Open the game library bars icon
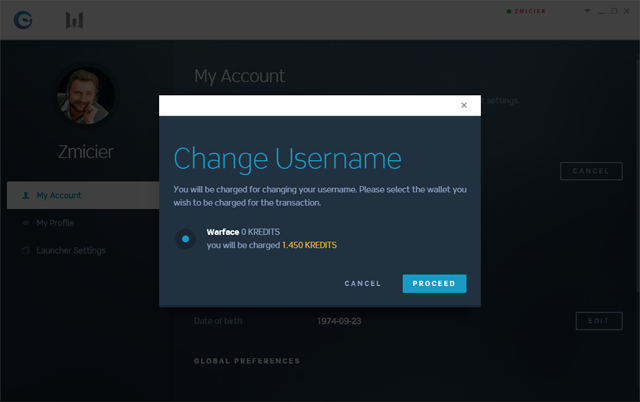This screenshot has height=402, width=640. (75, 19)
